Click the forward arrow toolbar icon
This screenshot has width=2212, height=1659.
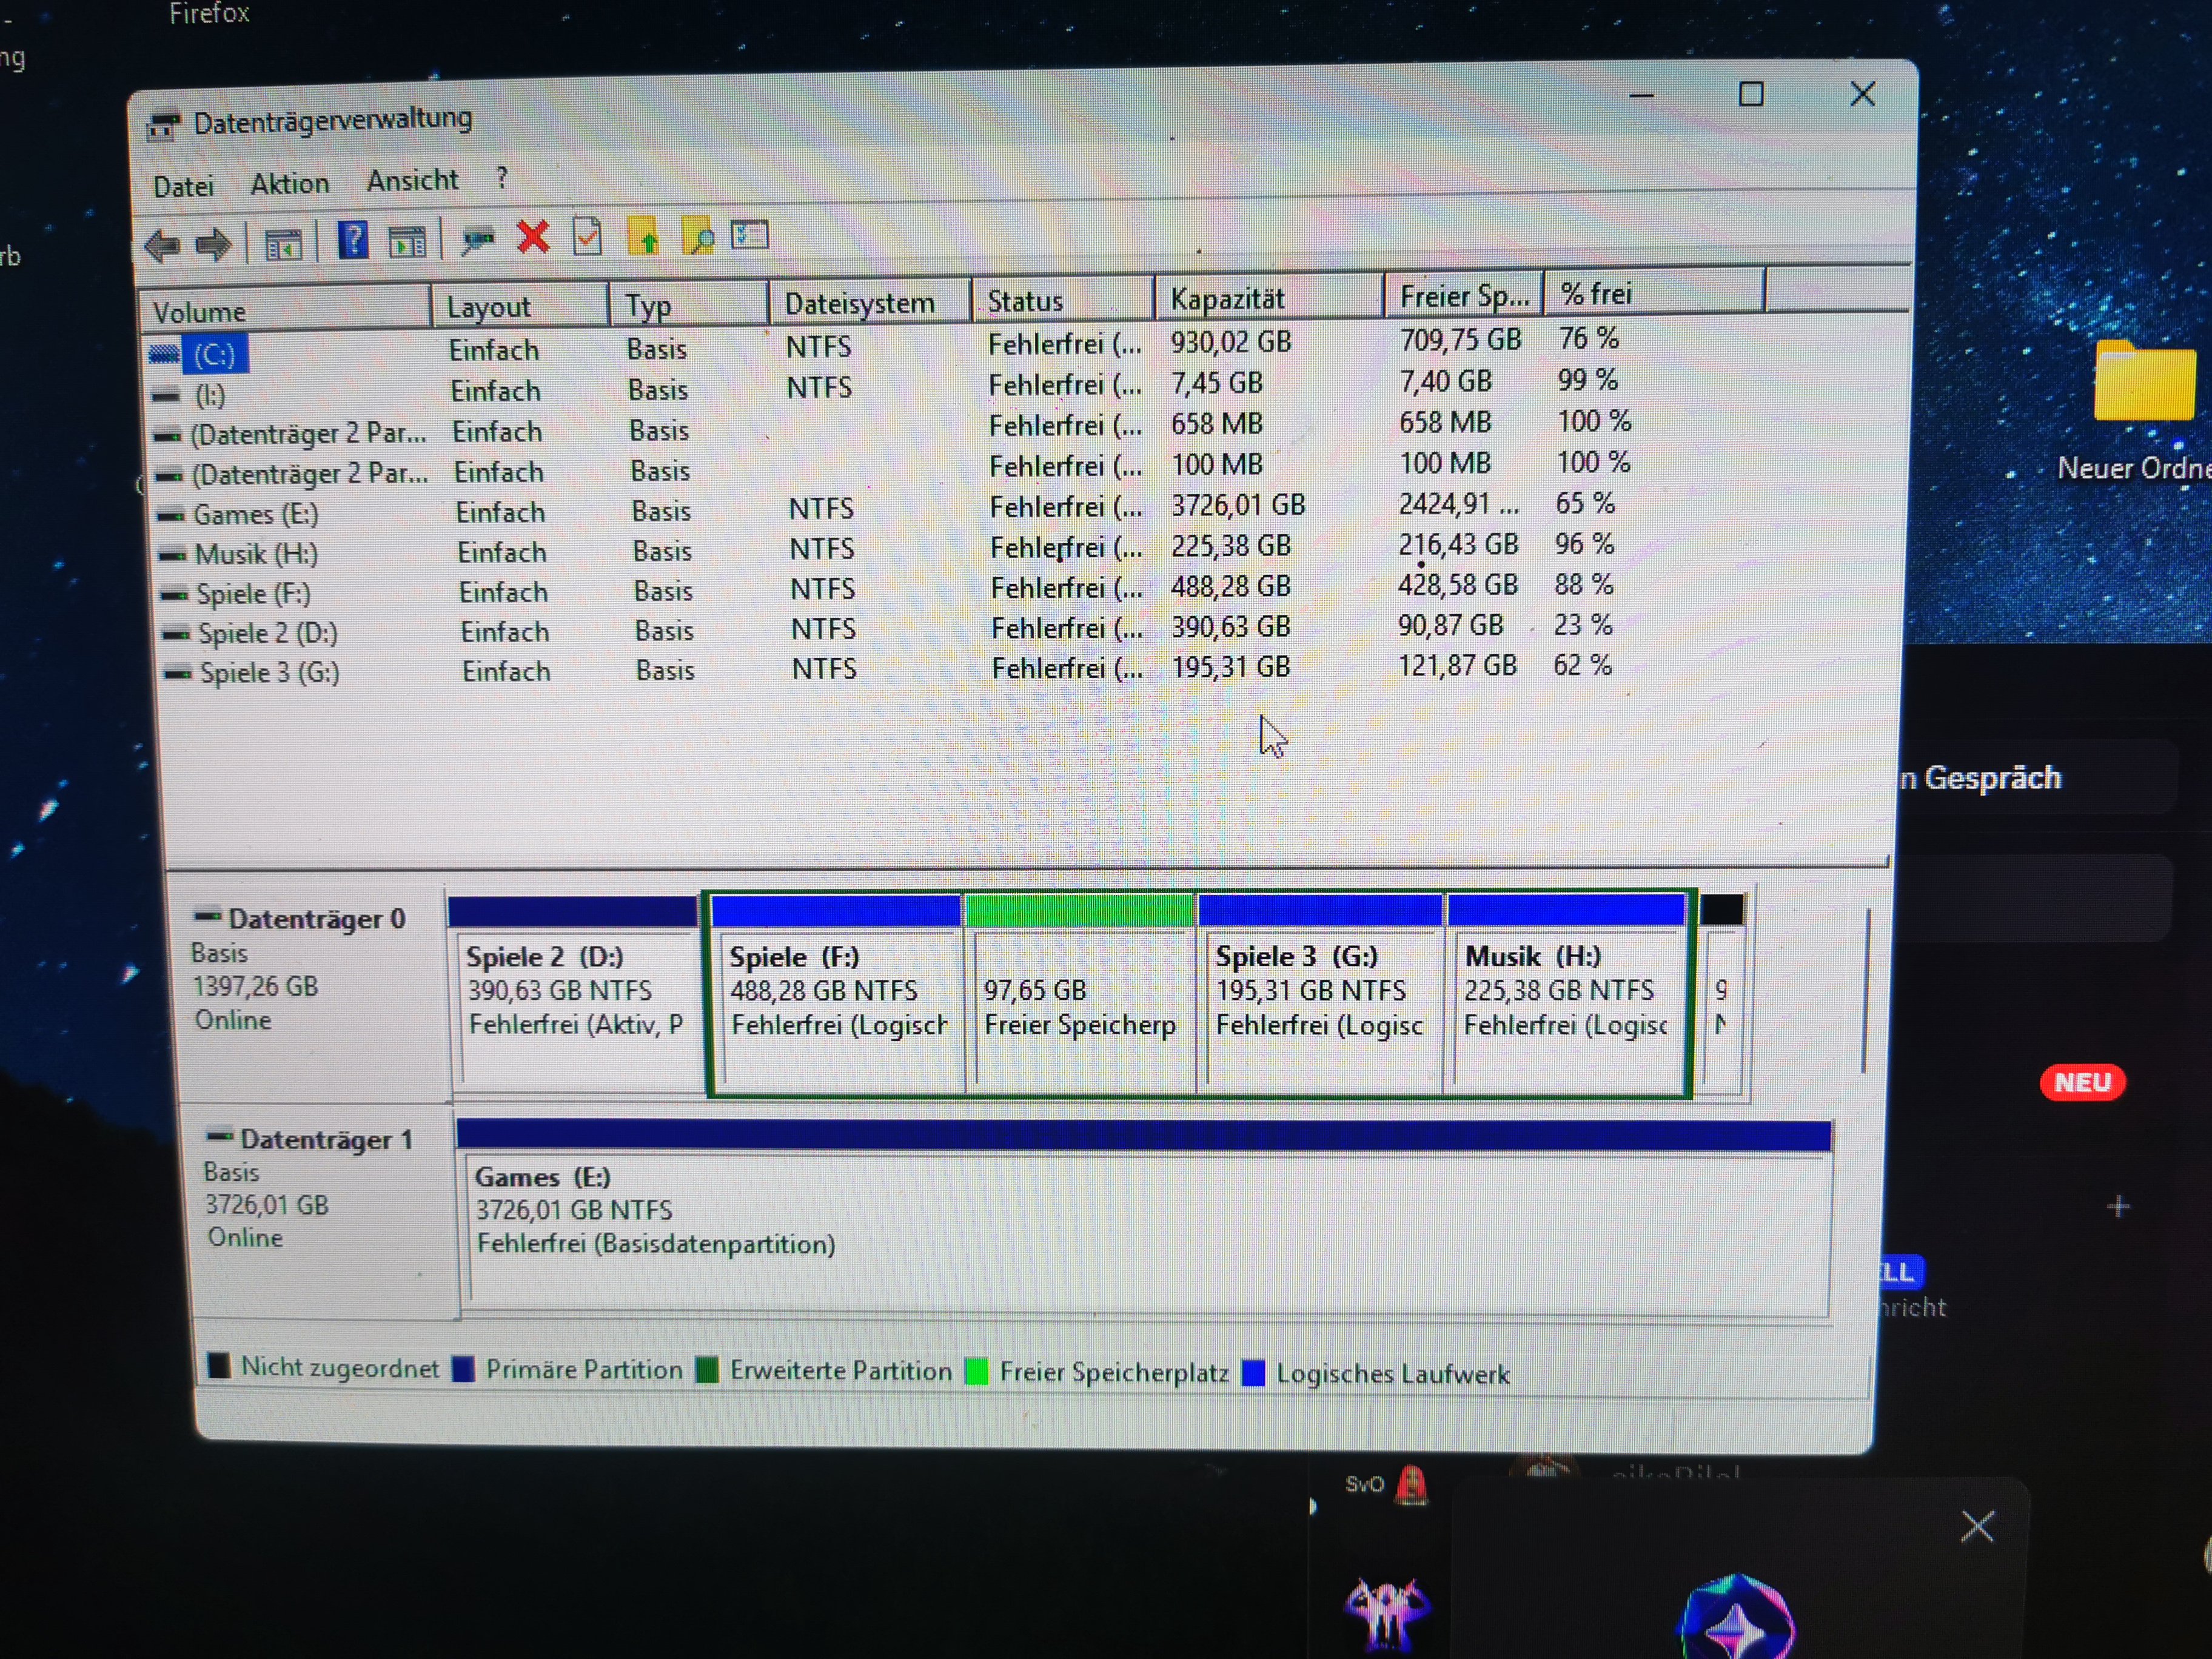pyautogui.click(x=213, y=244)
